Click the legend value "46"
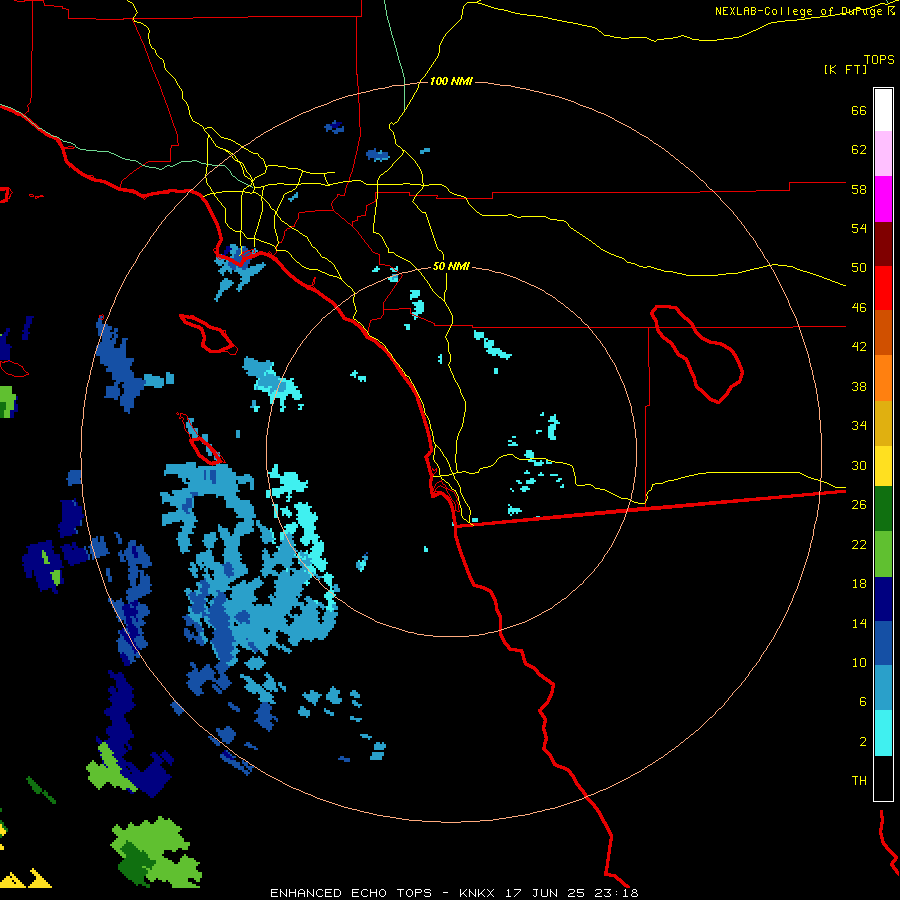The image size is (900, 900). (859, 308)
